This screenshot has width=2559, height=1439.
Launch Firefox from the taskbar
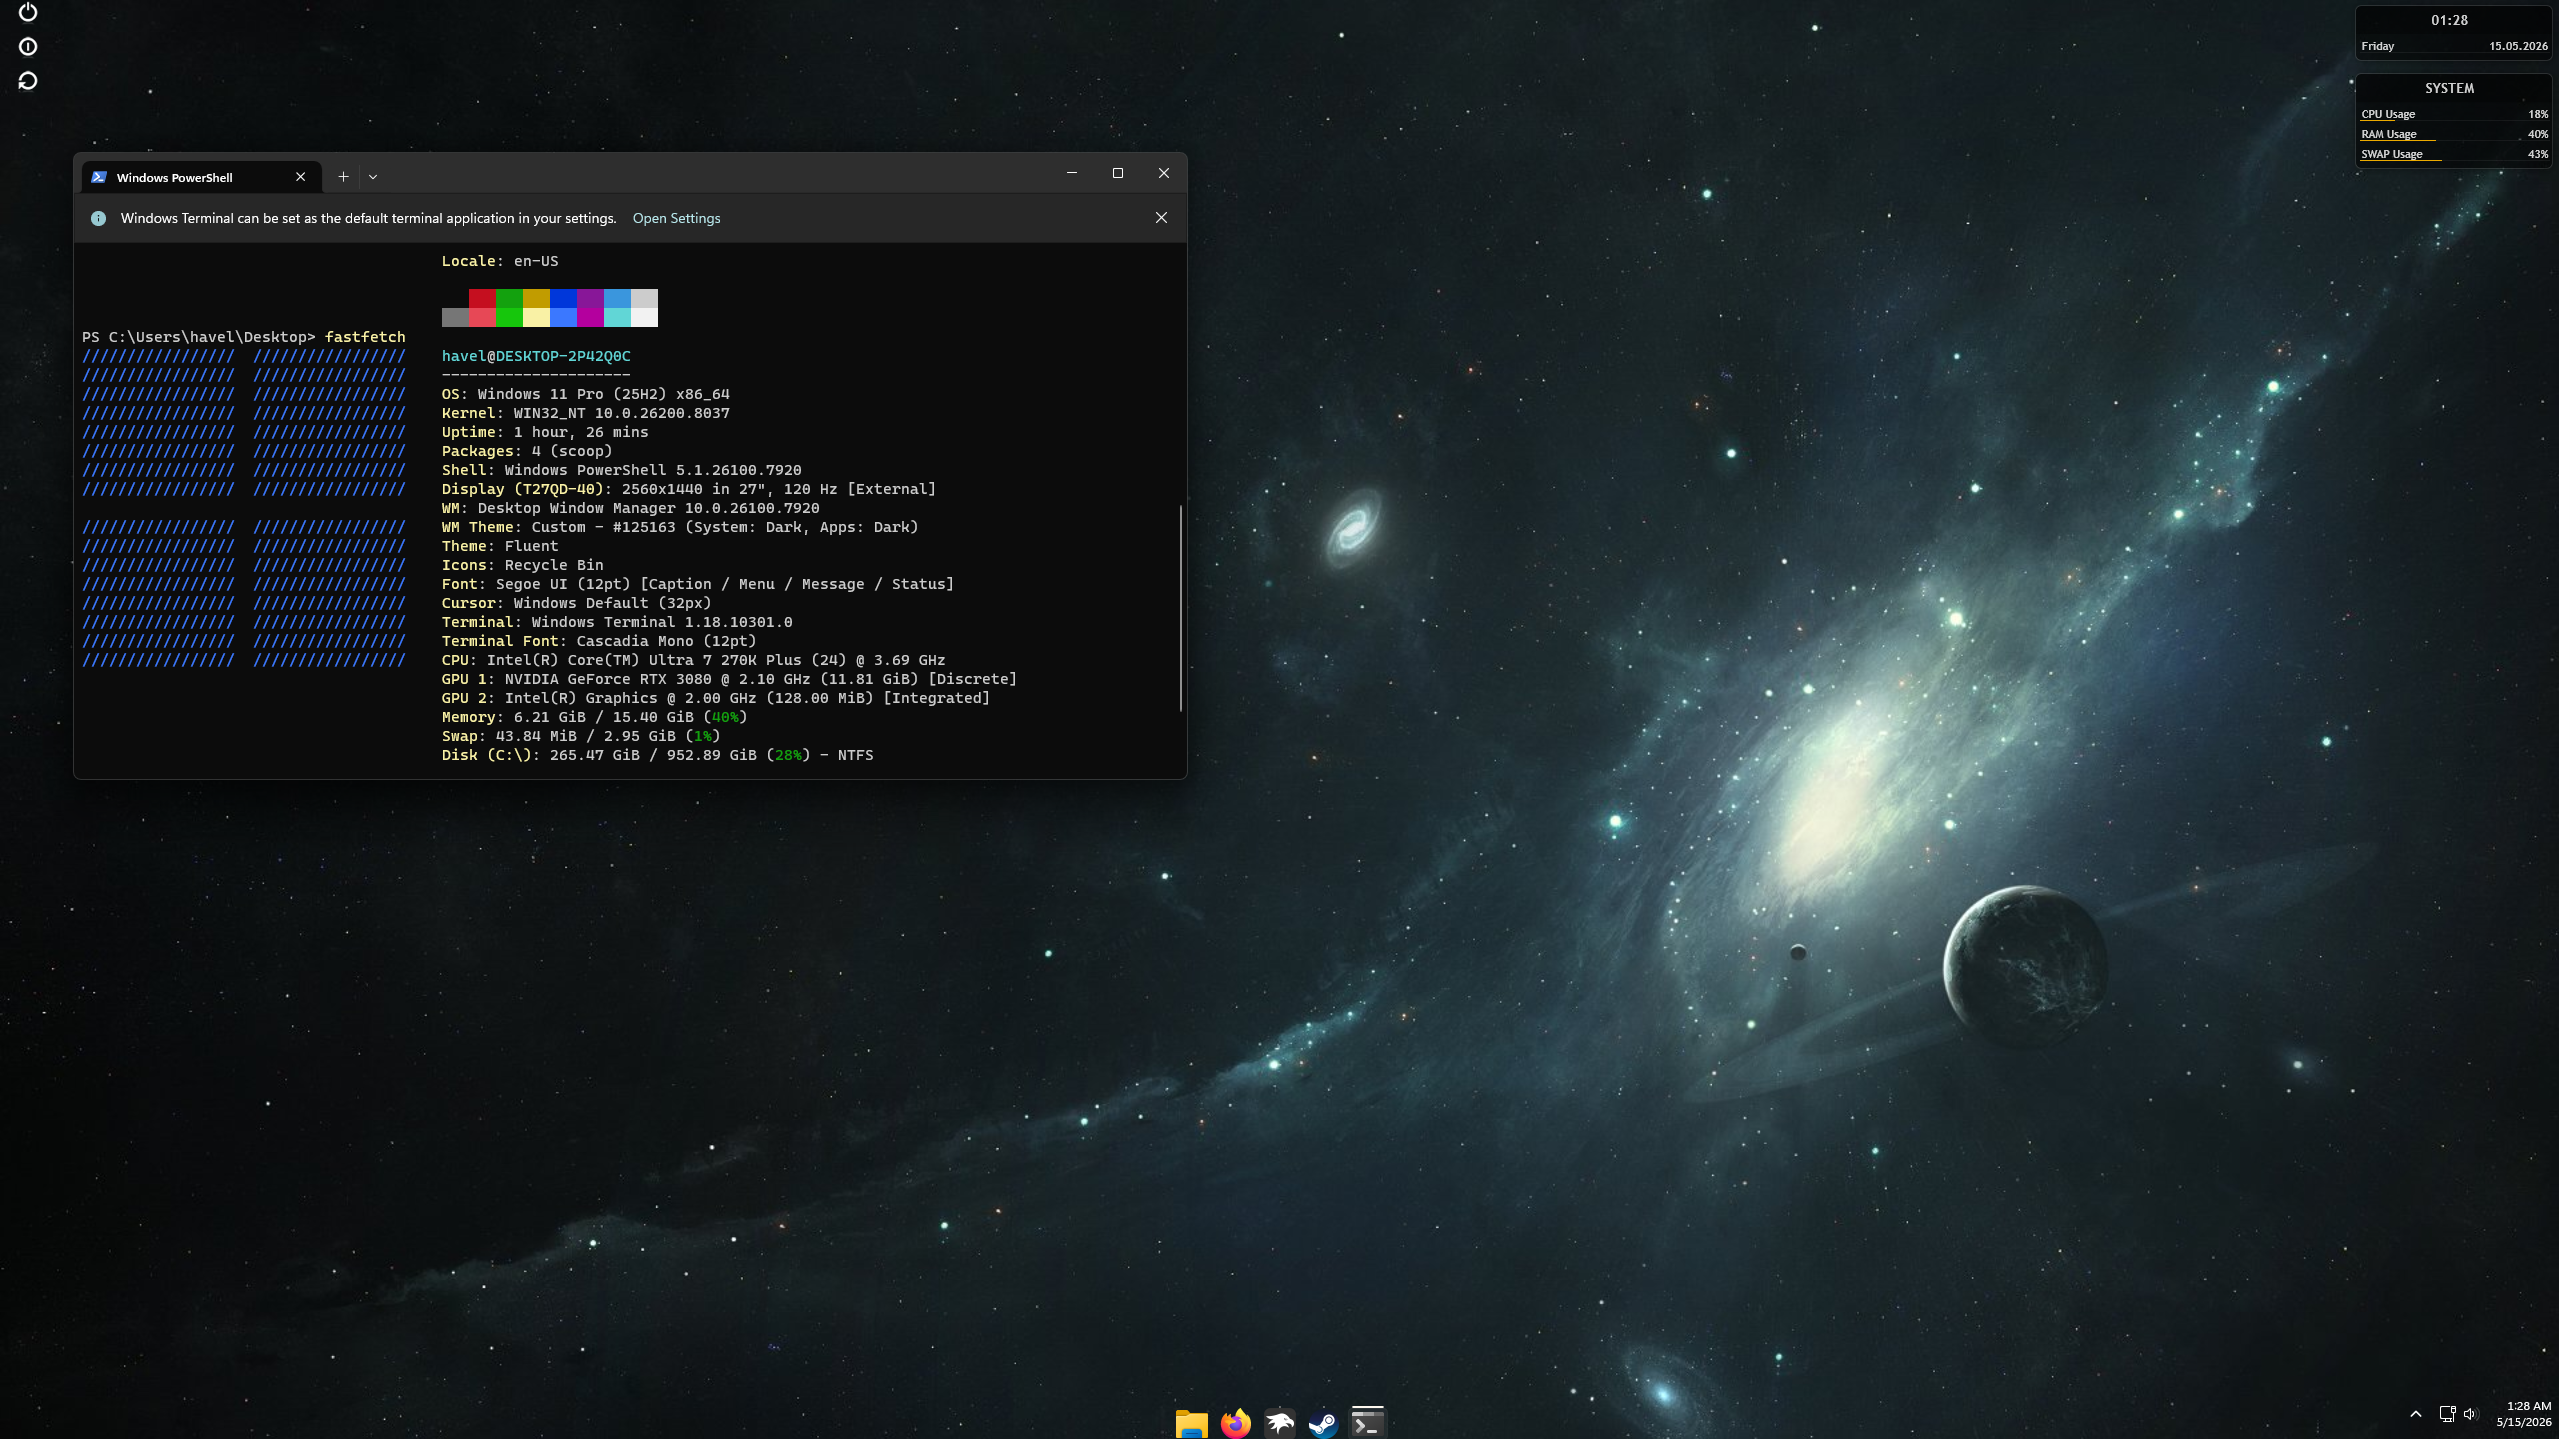click(1236, 1422)
